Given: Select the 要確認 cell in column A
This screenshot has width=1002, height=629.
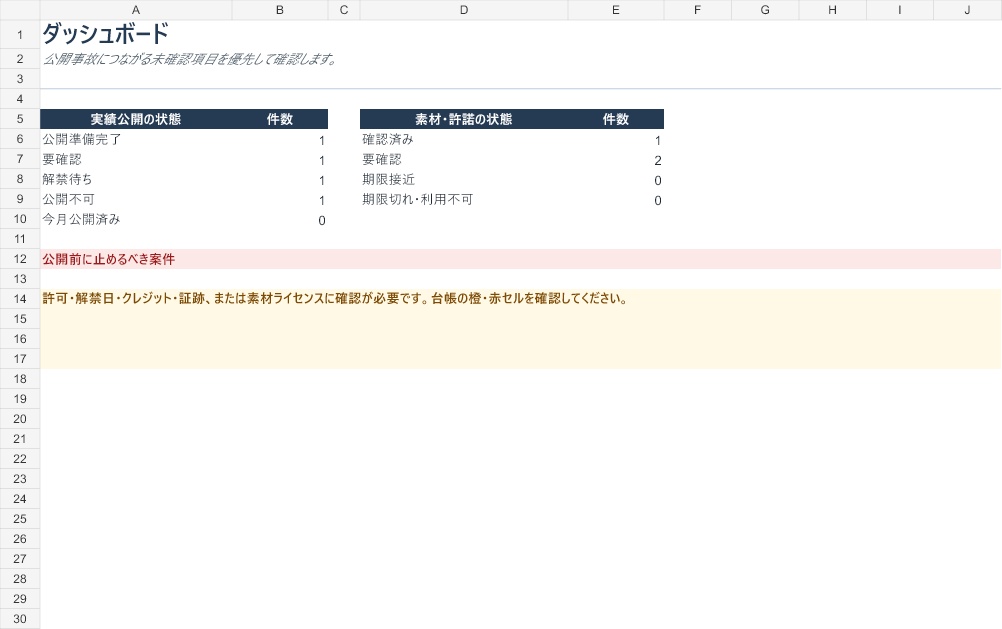Looking at the screenshot, I should point(135,159).
